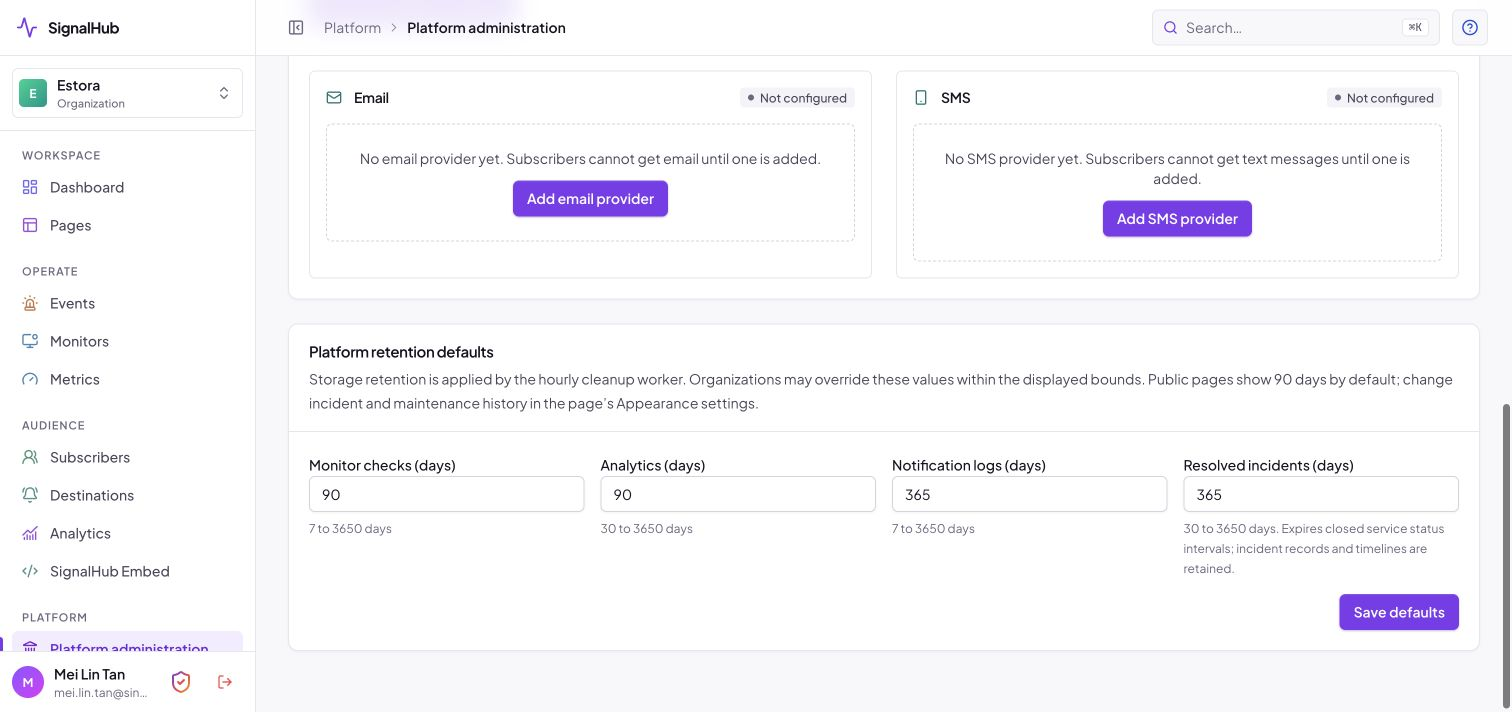Click Add email provider button

pos(590,198)
